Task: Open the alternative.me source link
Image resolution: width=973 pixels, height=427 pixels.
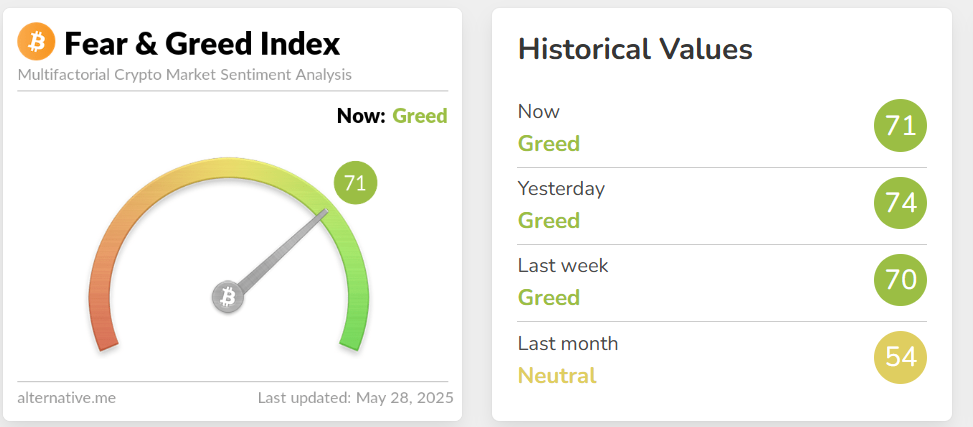Action: (66, 398)
